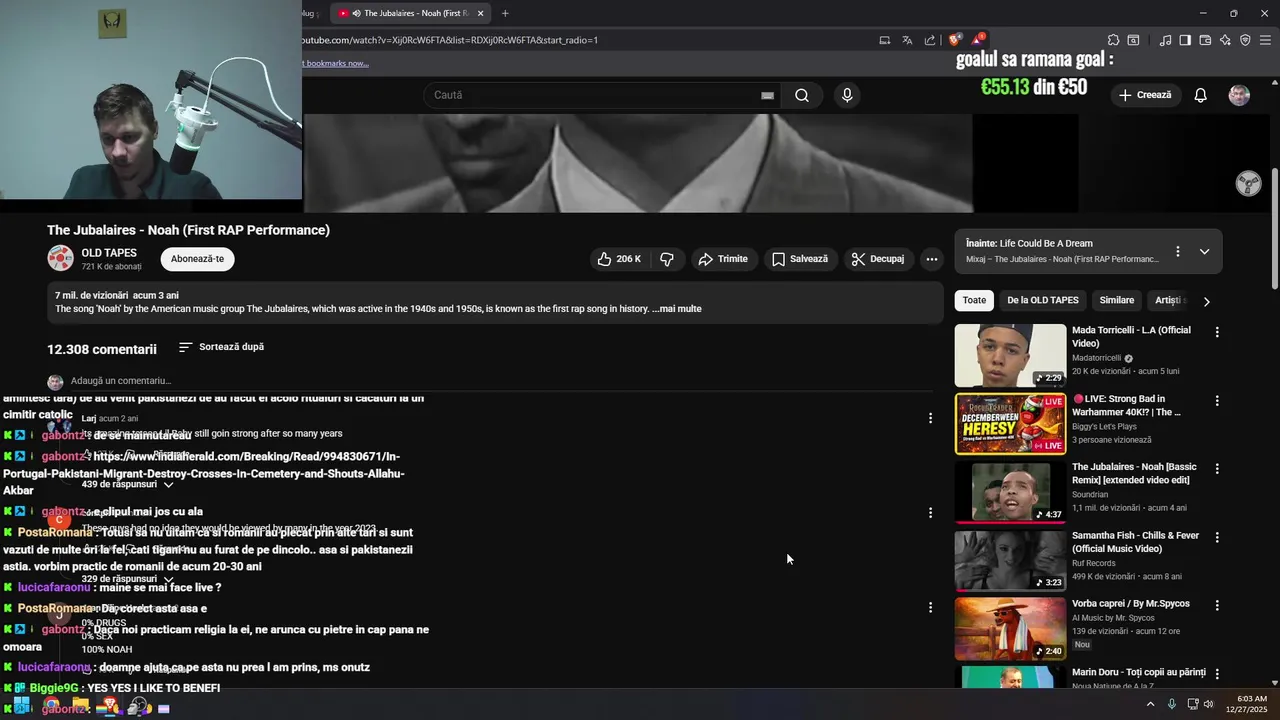Select De la OLD TAPES chip
This screenshot has height=720, width=1280.
(x=1043, y=300)
